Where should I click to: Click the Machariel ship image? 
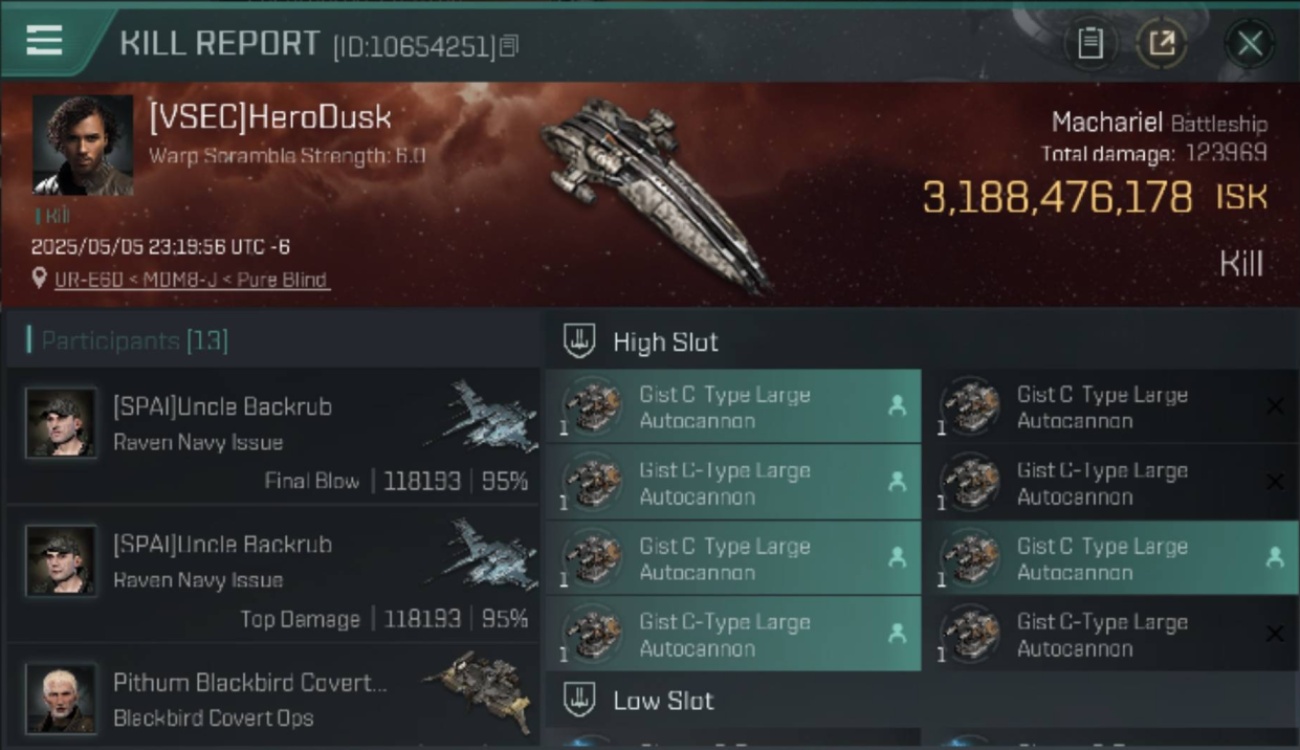[x=655, y=192]
